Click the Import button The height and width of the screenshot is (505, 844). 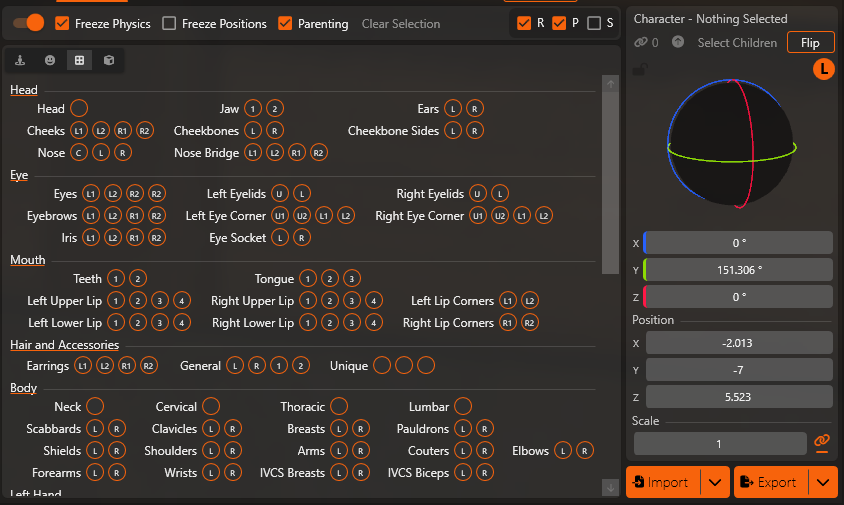663,482
